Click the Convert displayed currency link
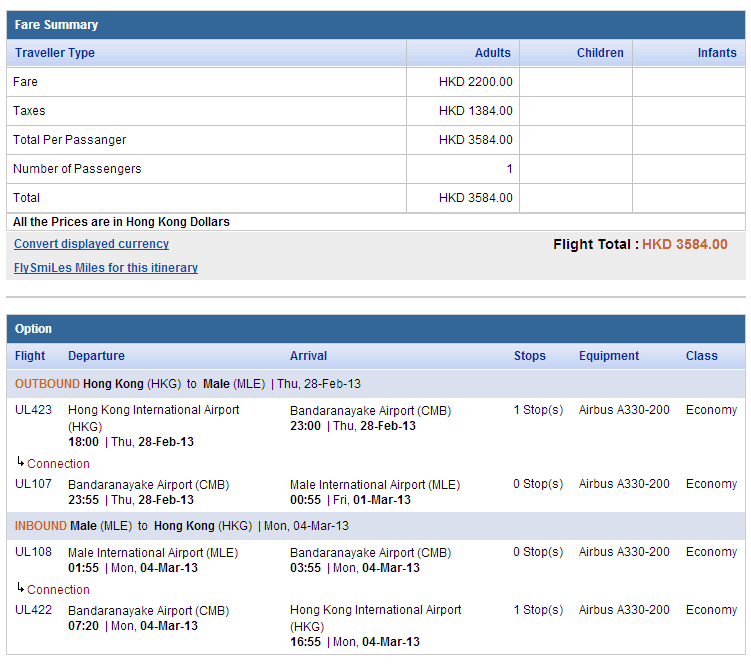This screenshot has height=668, width=751. [91, 244]
